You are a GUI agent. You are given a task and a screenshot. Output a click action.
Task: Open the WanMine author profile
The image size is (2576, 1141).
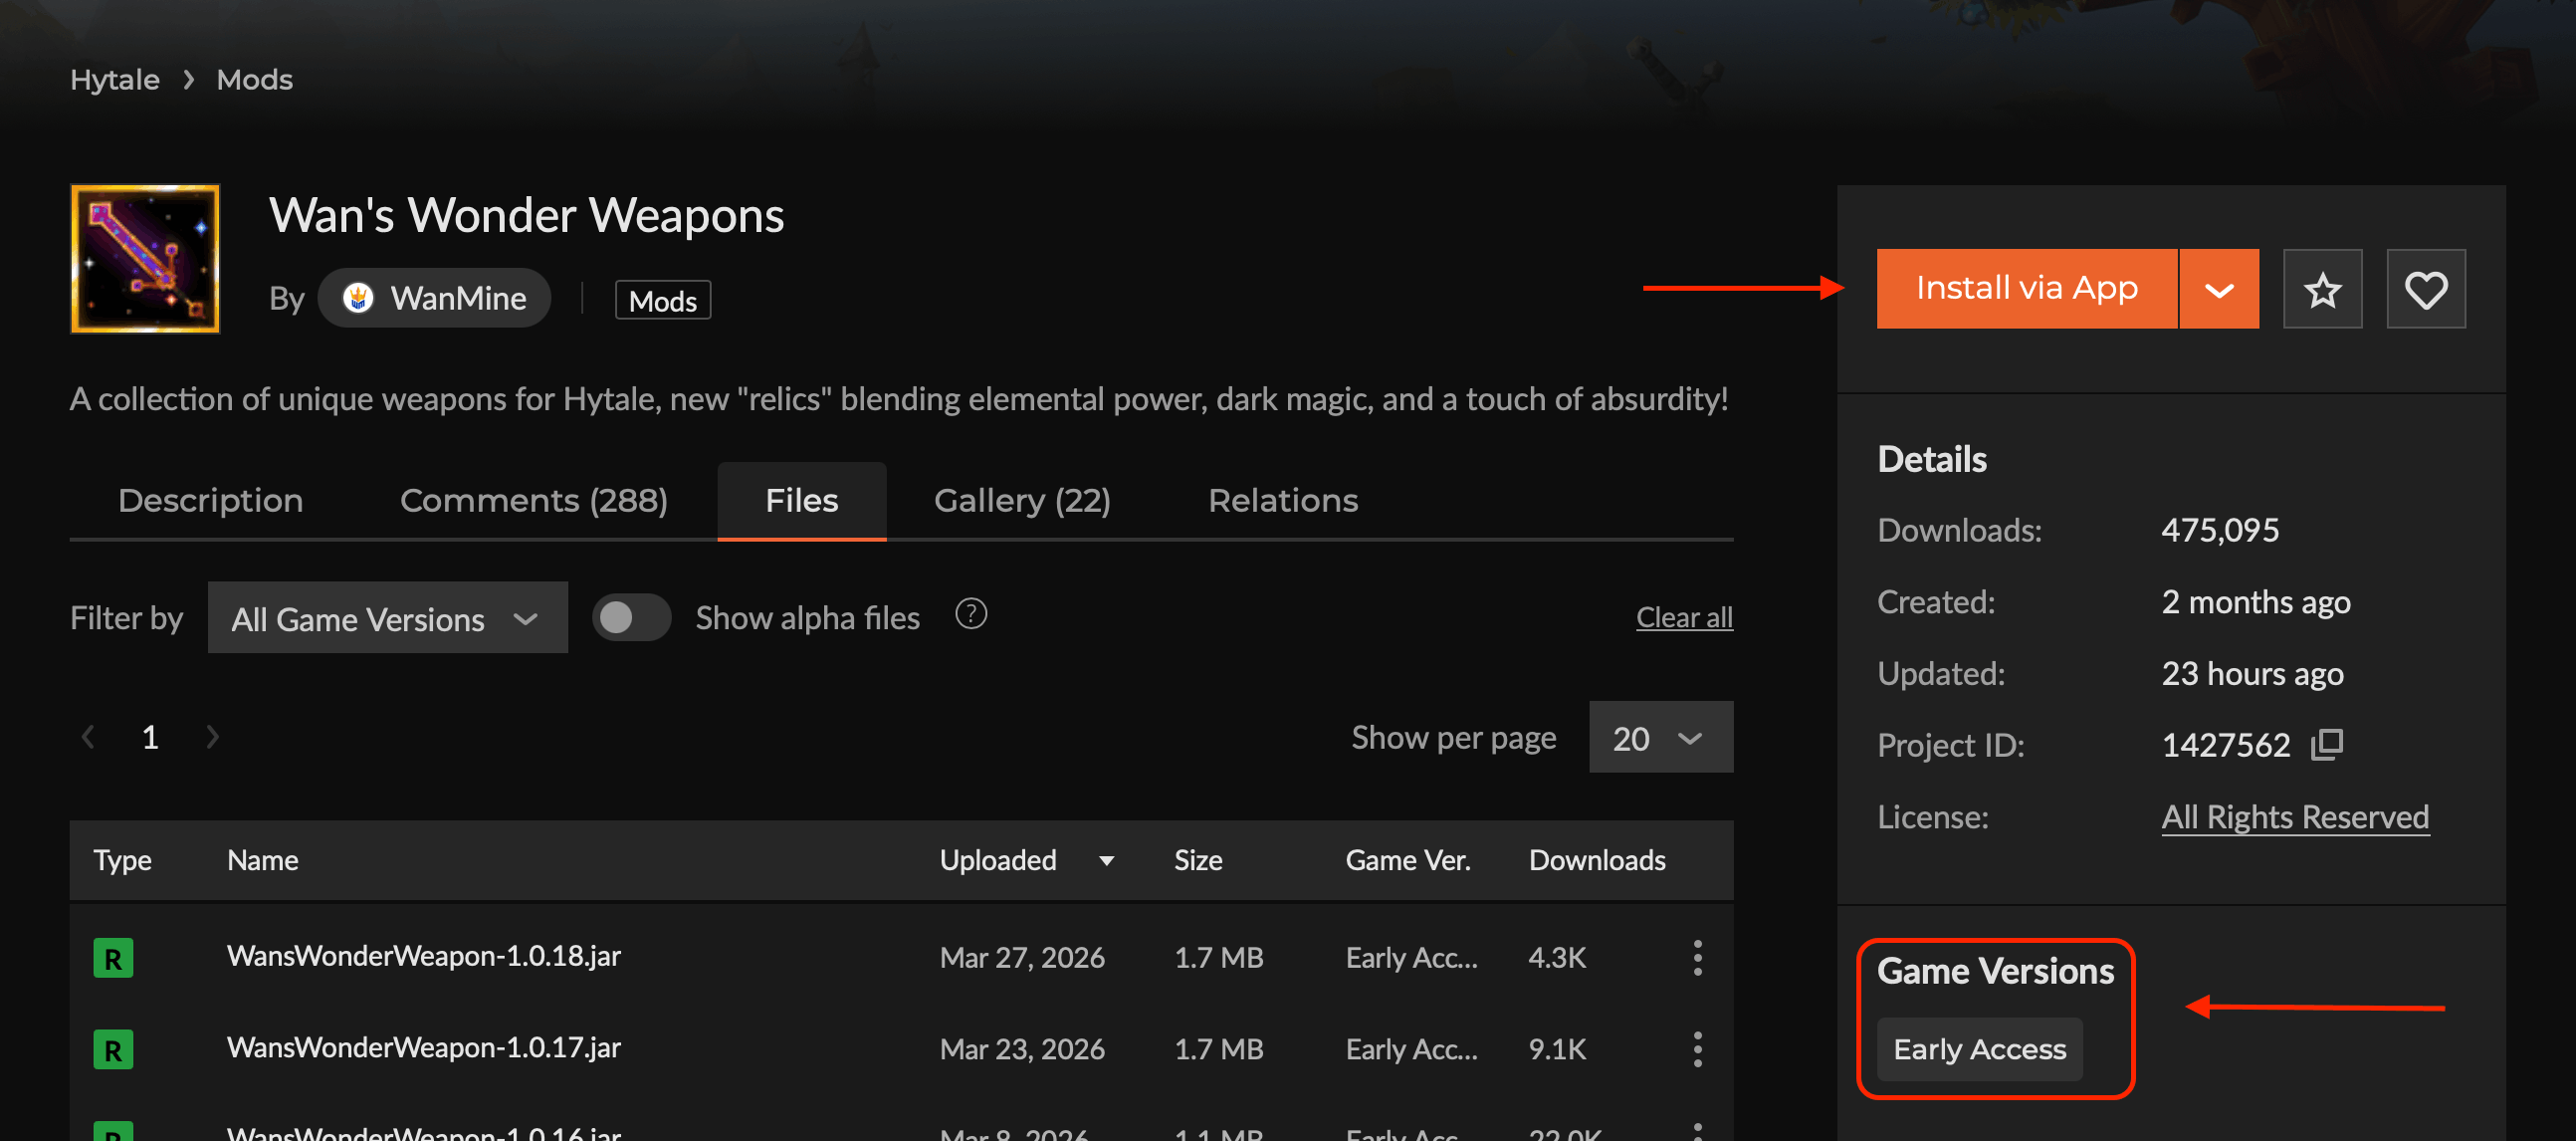(435, 298)
